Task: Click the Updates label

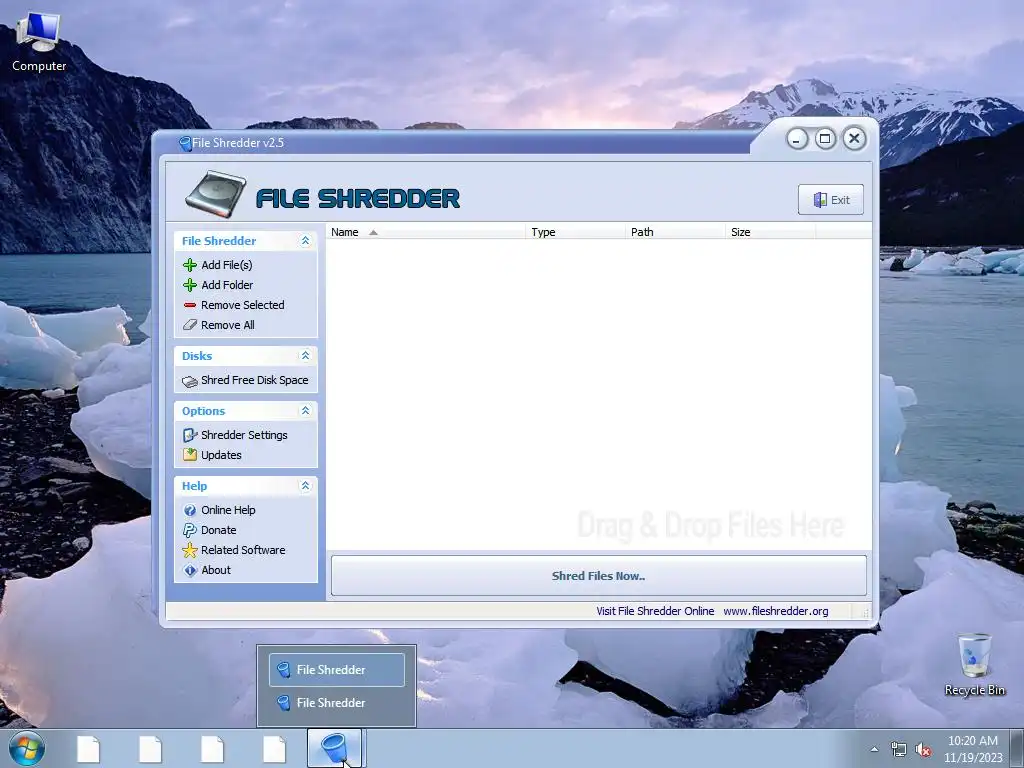Action: [x=221, y=455]
